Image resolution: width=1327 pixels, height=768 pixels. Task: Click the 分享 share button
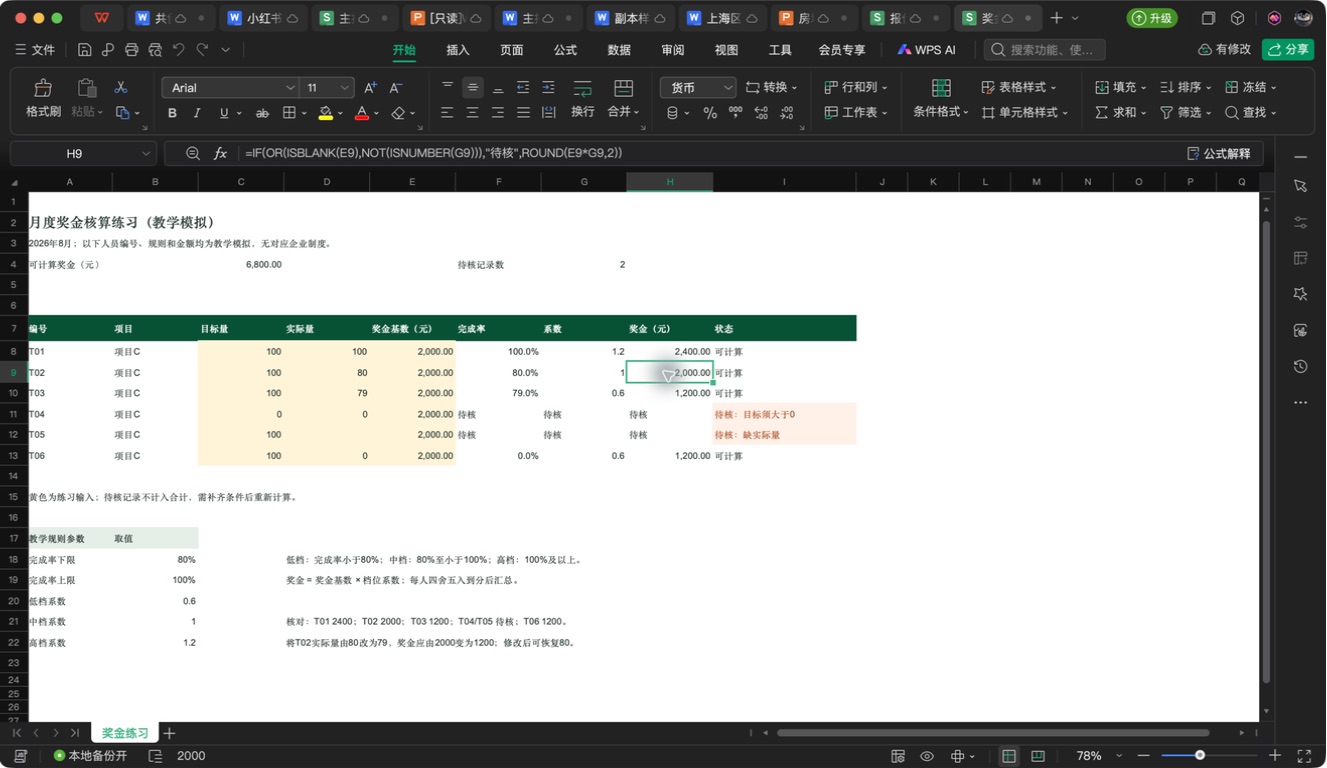[x=1288, y=49]
